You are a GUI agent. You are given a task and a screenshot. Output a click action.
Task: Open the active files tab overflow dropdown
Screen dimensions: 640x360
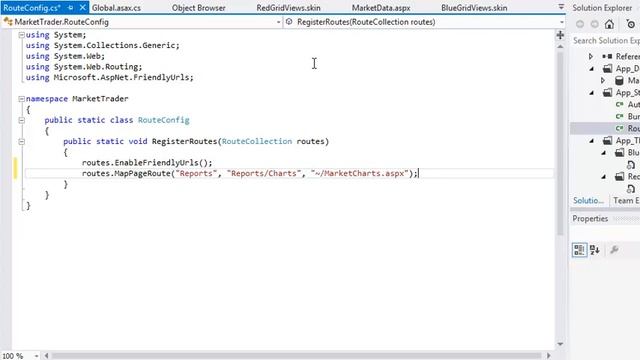(561, 7)
